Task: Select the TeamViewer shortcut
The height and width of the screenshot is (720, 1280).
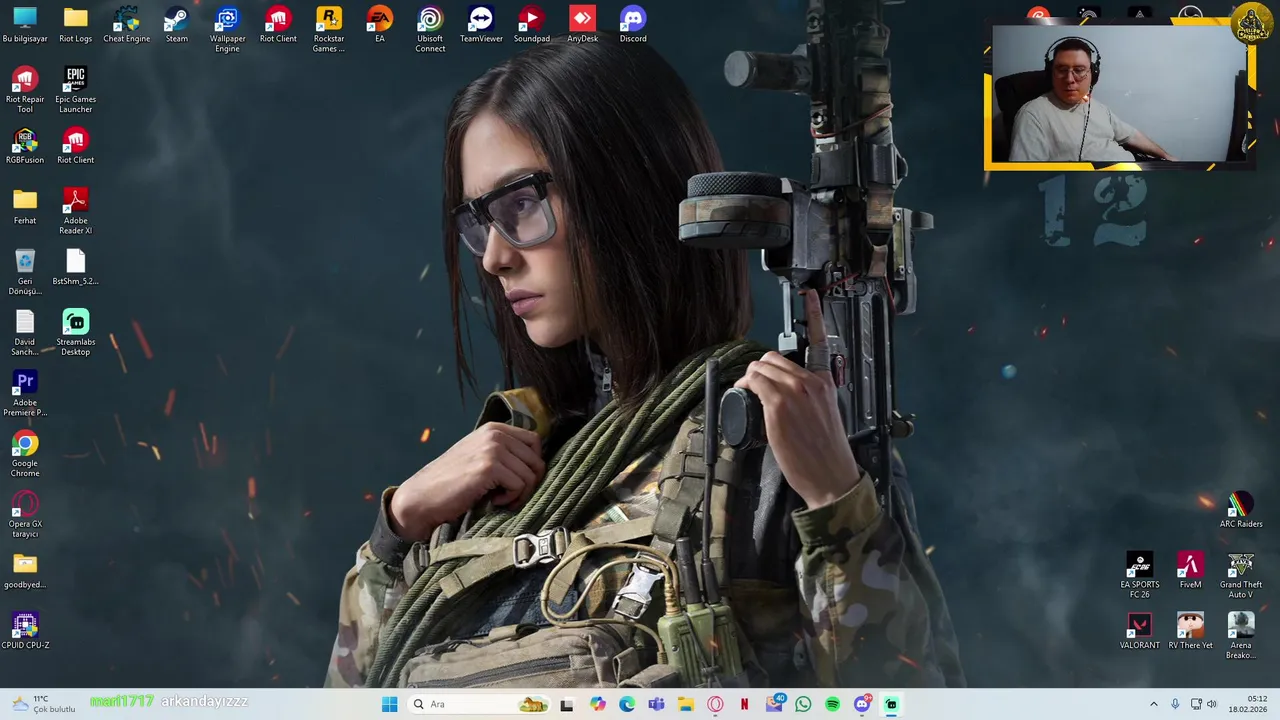Action: coord(481,25)
